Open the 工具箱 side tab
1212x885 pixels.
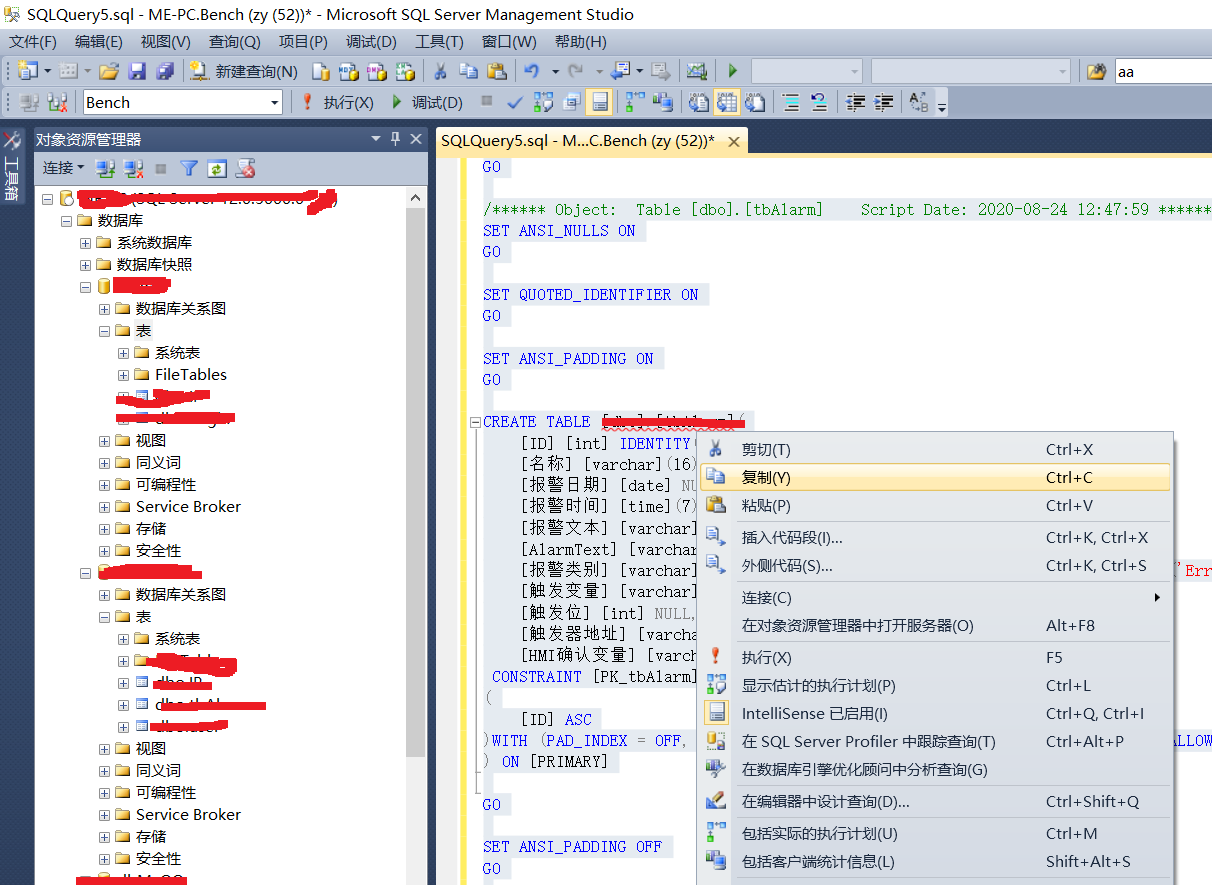coord(12,166)
